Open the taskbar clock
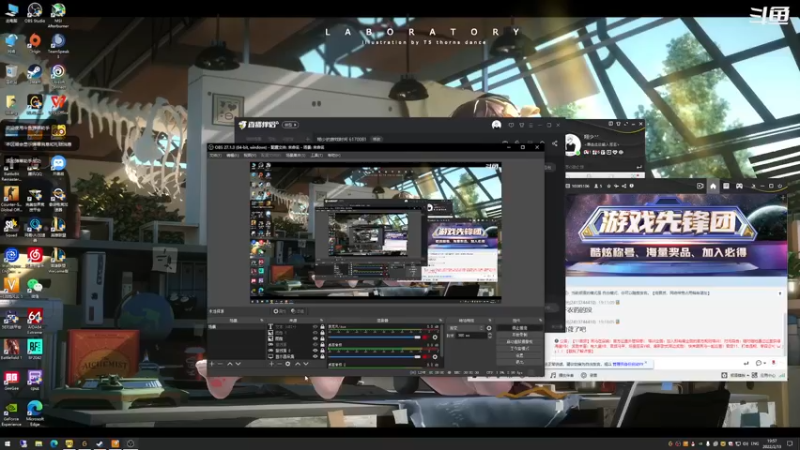 tap(772, 443)
